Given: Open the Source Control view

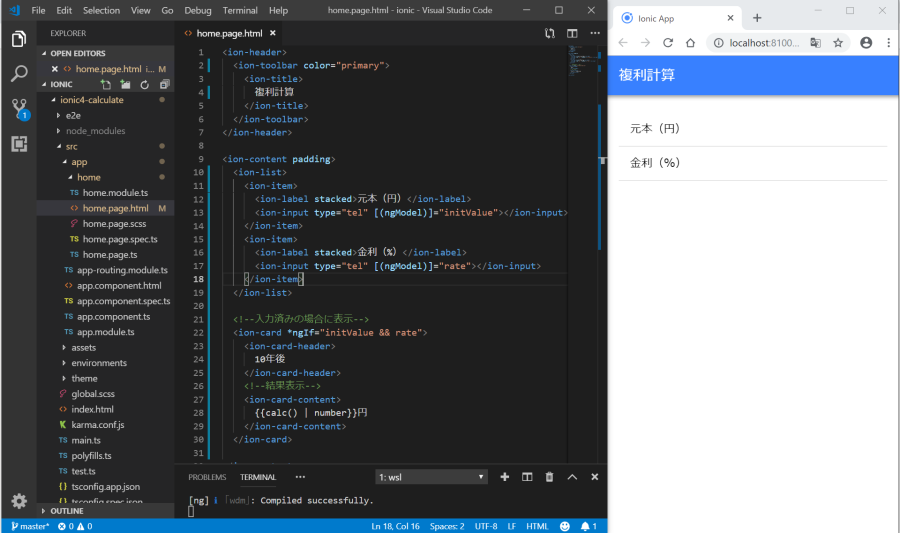Looking at the screenshot, I should (18, 107).
